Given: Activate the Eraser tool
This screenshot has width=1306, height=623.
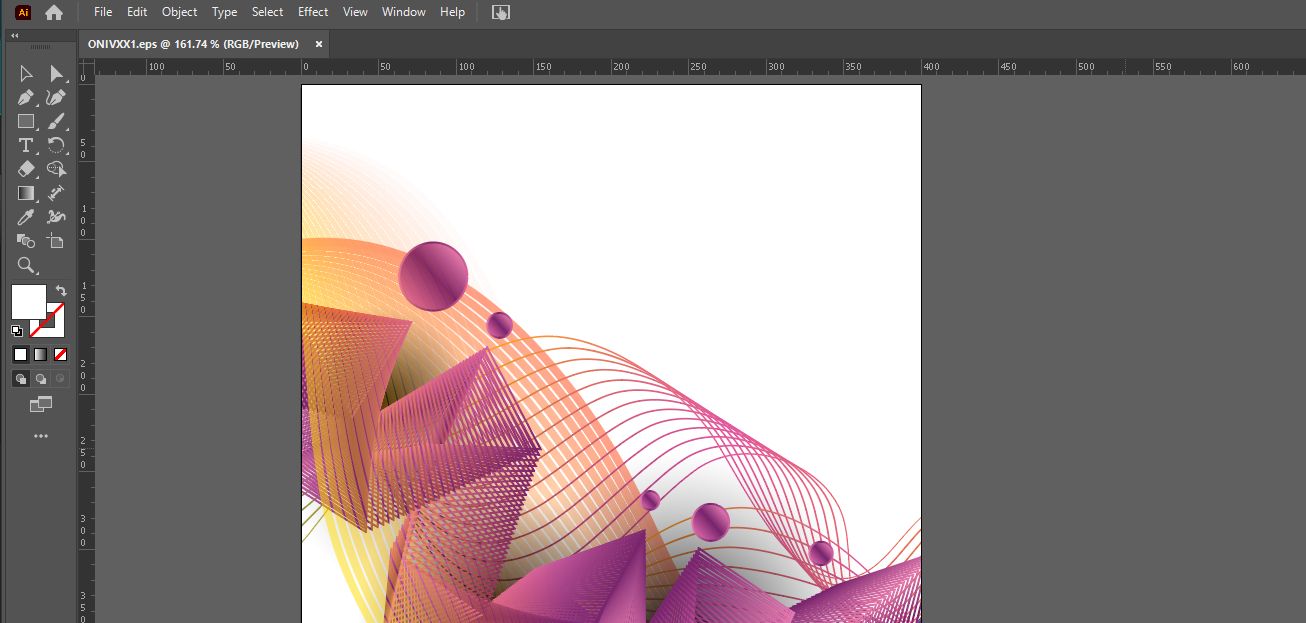Looking at the screenshot, I should [x=25, y=169].
